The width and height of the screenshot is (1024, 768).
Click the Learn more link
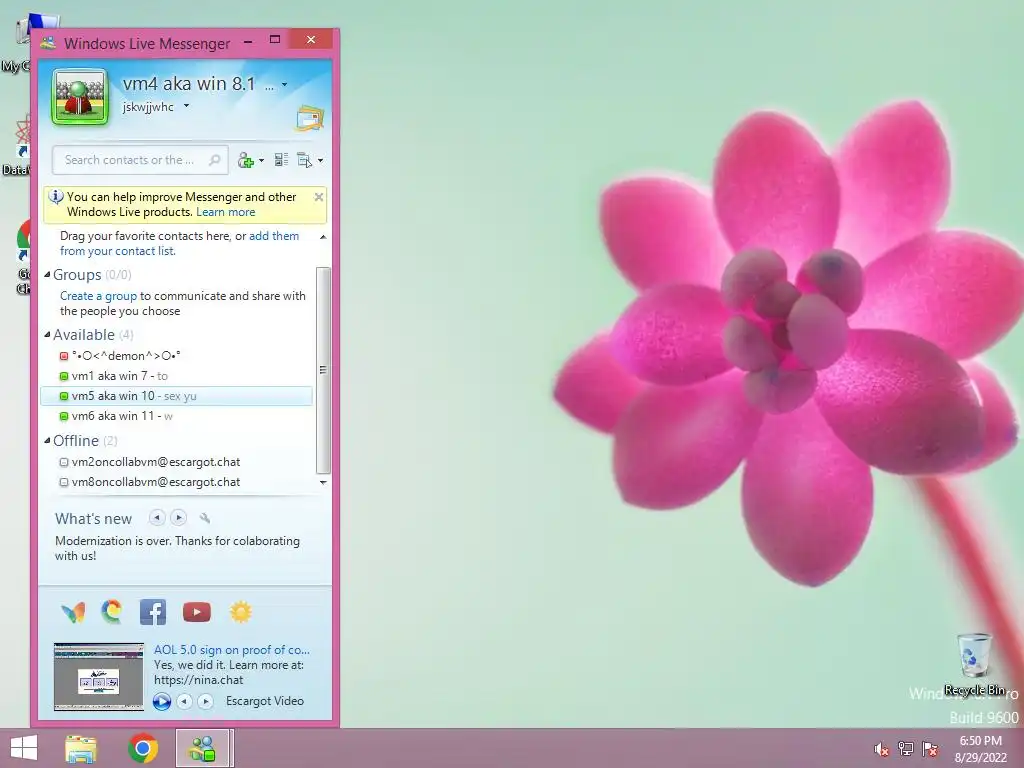point(225,212)
